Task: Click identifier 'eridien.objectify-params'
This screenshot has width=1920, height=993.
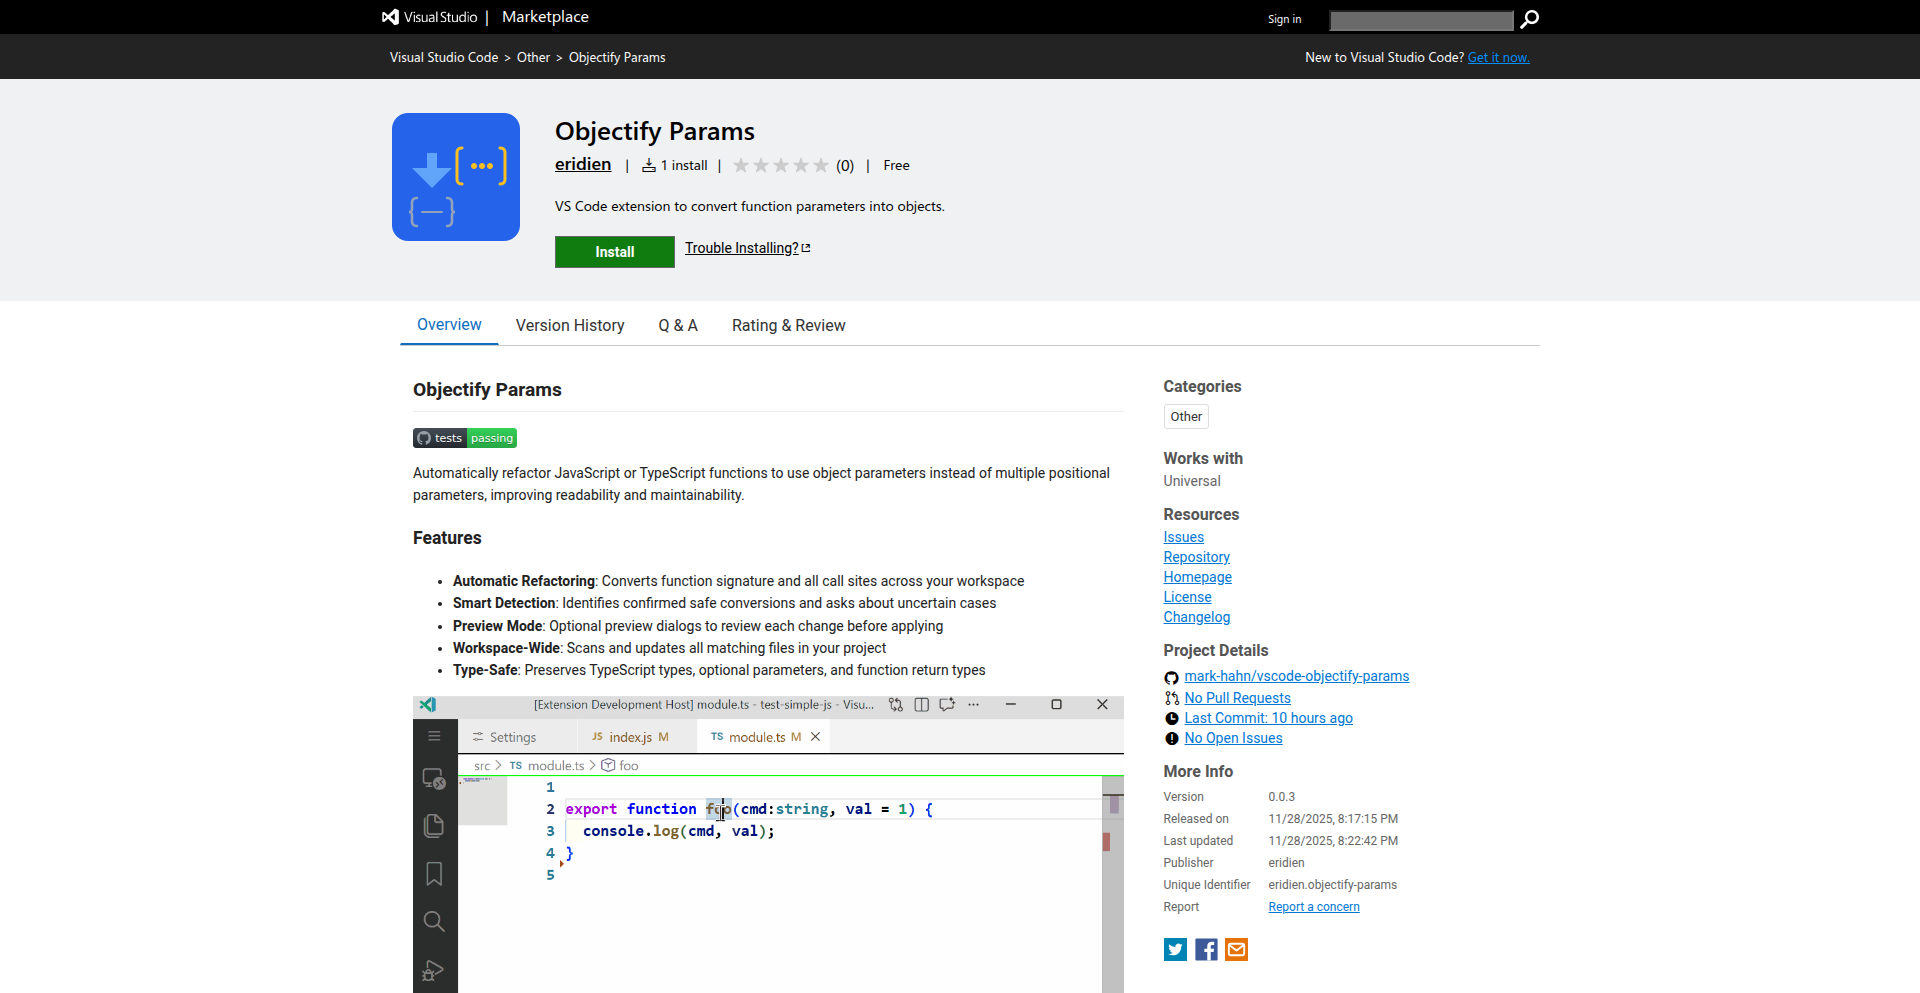Action: pos(1333,885)
